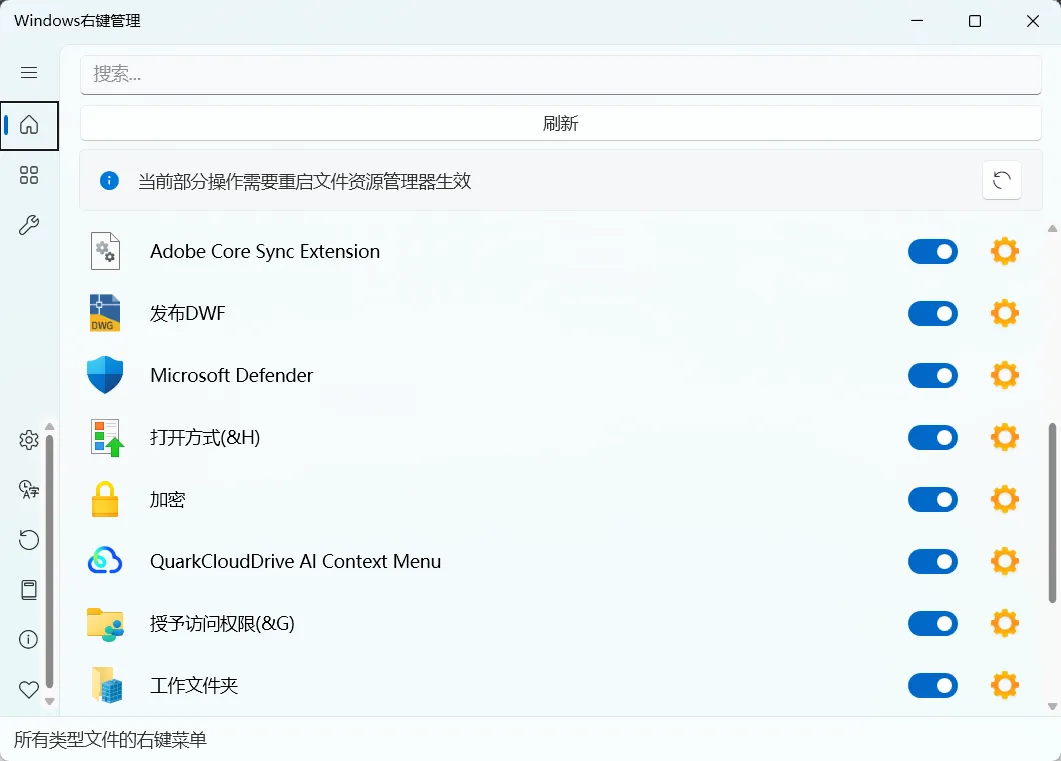Open the settings gear in the sidebar
1061x761 pixels.
coord(29,439)
